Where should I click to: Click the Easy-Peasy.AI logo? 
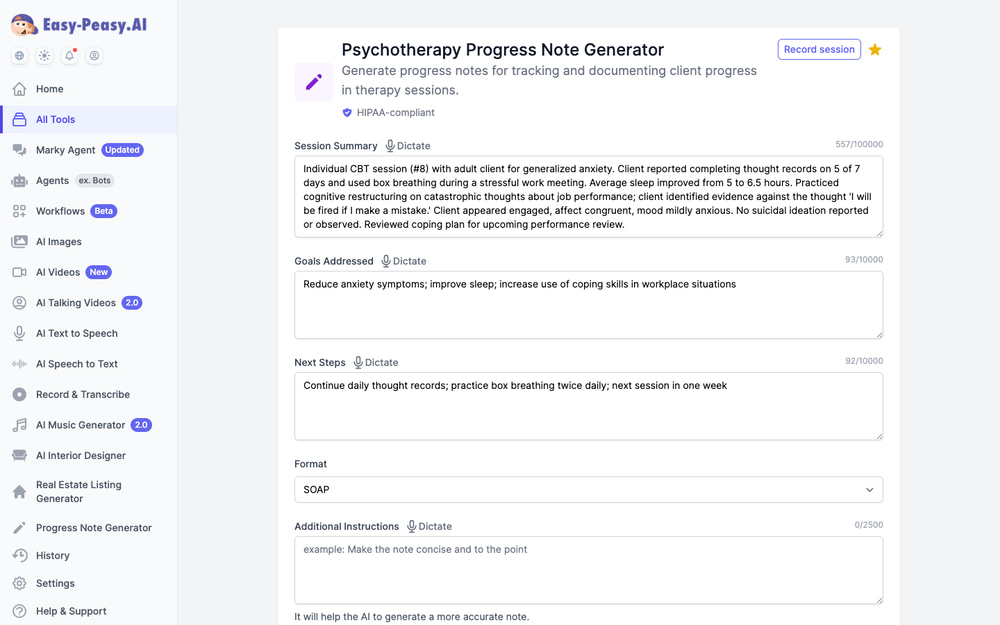tap(79, 25)
